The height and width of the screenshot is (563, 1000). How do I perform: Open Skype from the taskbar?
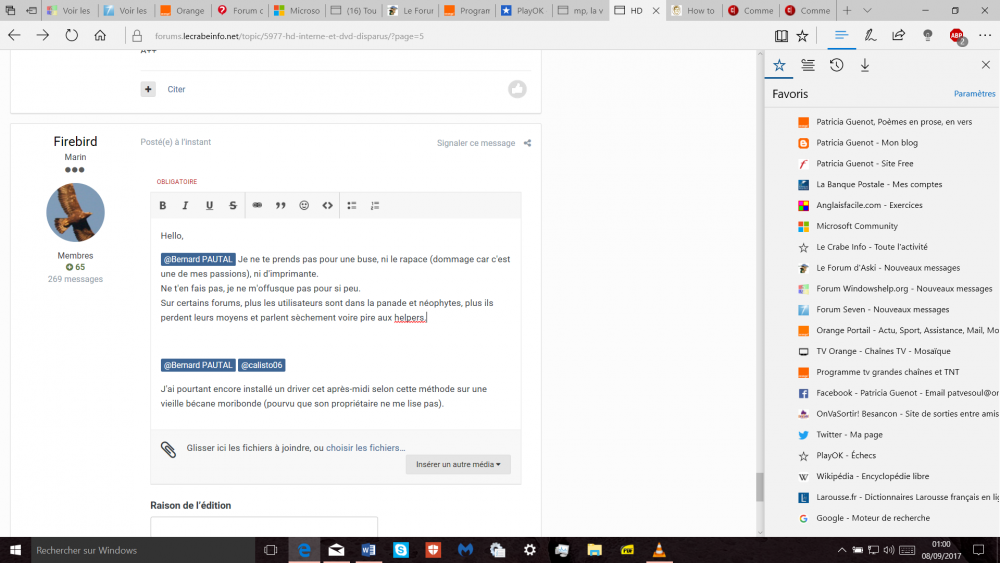pos(401,550)
